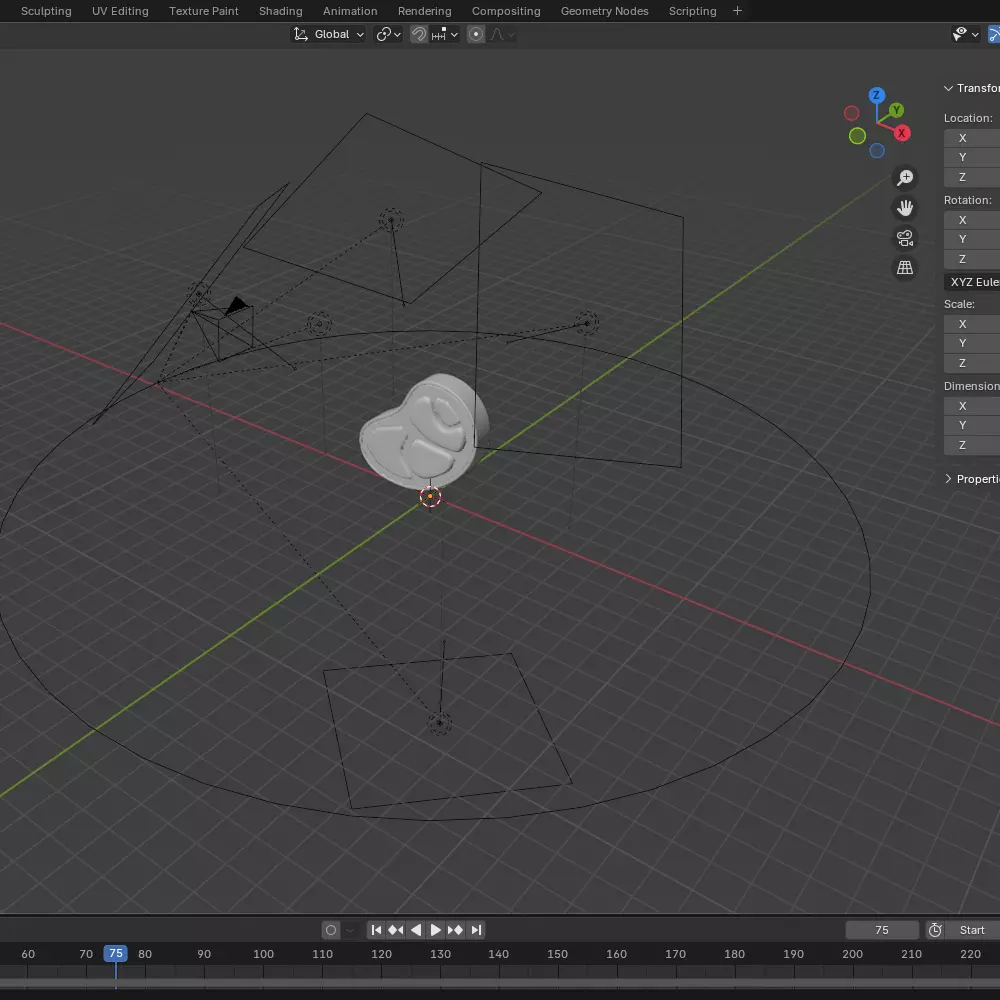This screenshot has width=1000, height=1000.
Task: Toggle the auto keying record button
Action: [x=330, y=930]
